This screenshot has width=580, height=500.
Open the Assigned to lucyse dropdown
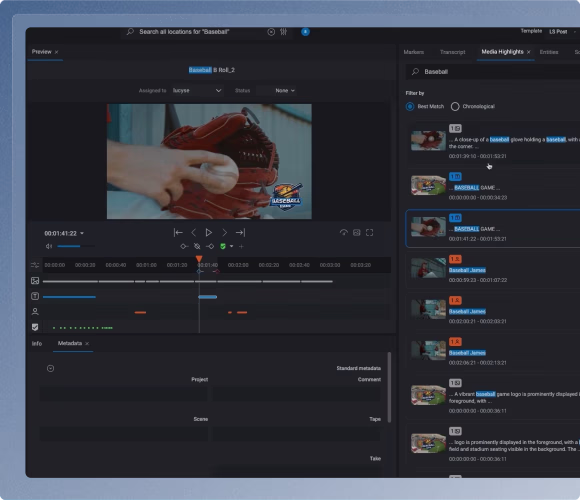click(197, 91)
